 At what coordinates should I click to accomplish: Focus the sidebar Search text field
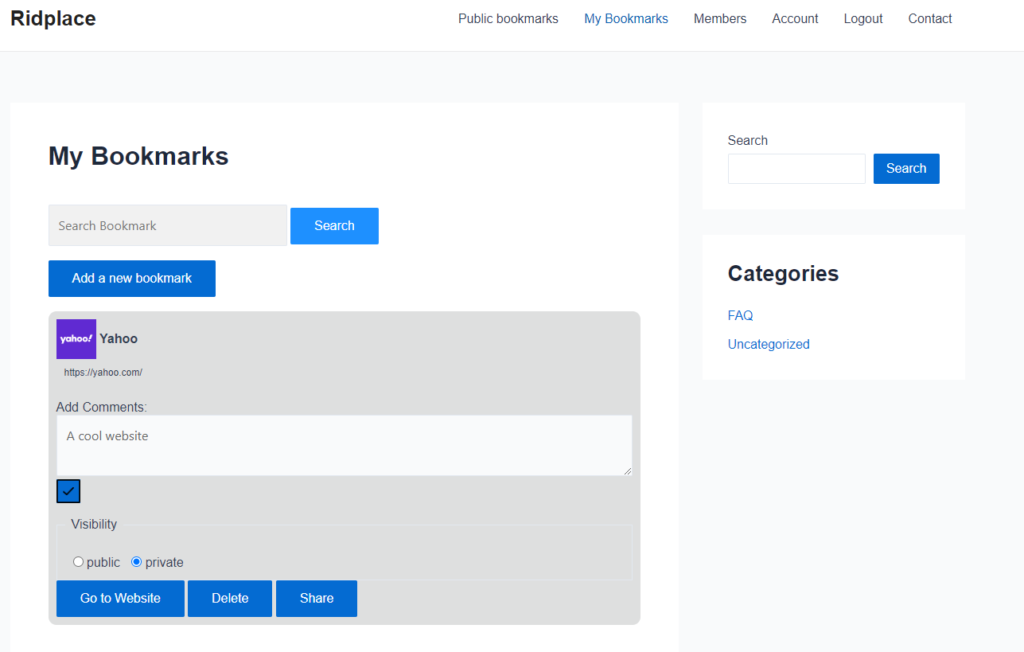(x=797, y=169)
